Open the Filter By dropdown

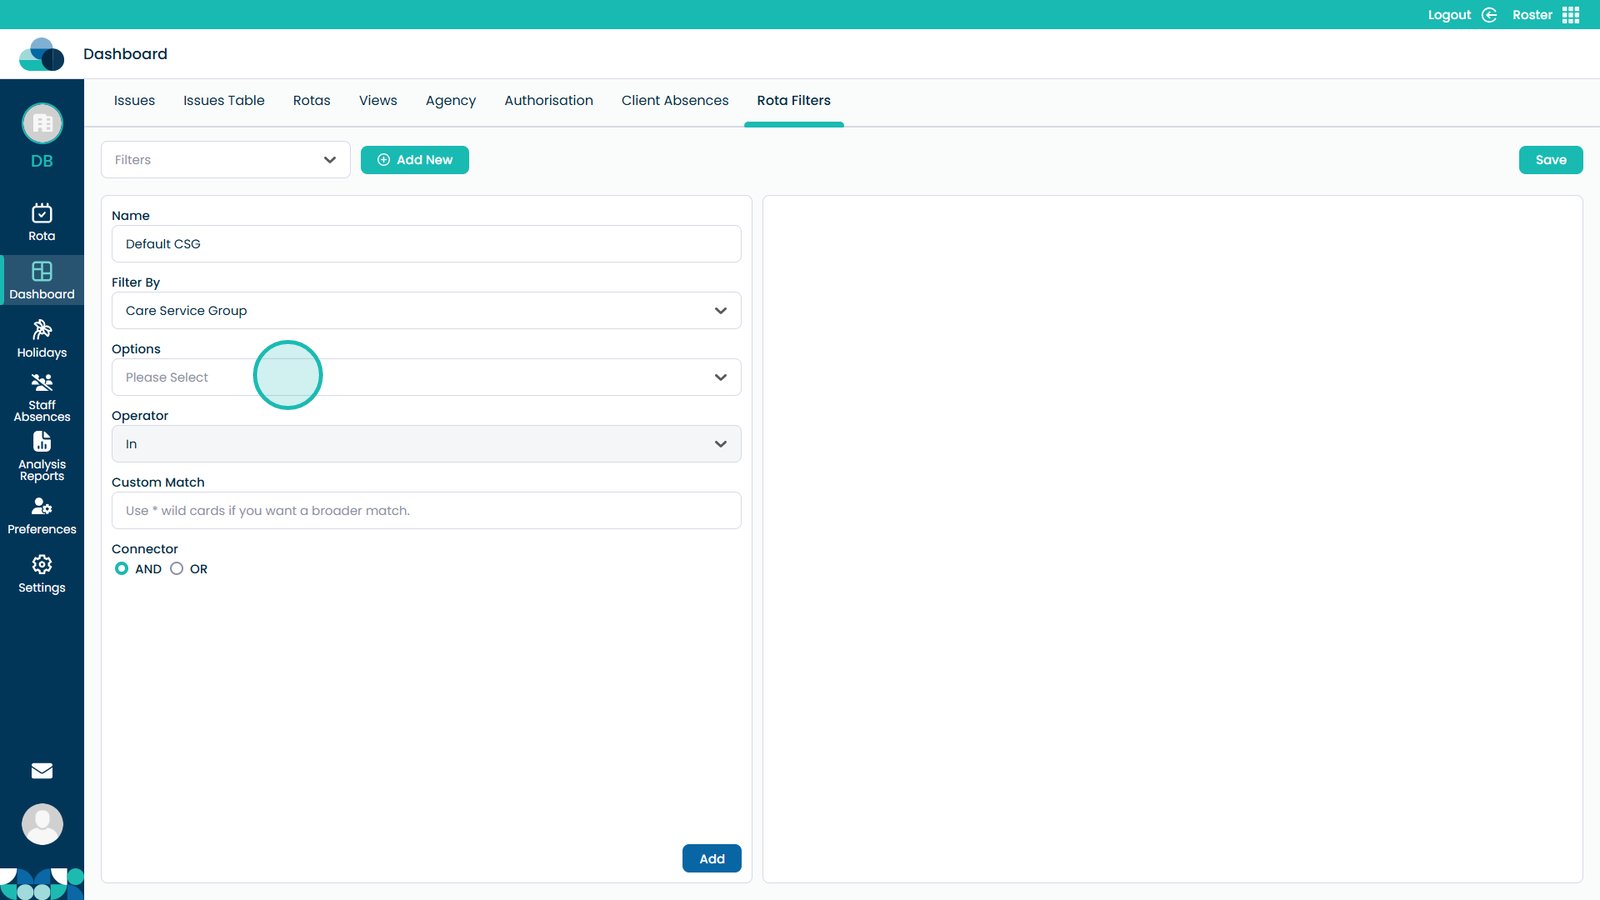coord(426,311)
